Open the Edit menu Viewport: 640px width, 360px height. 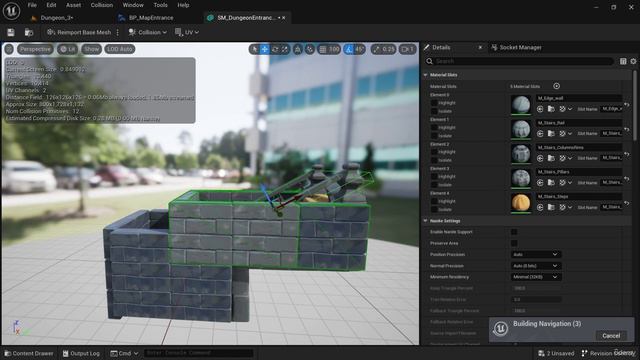click(51, 5)
